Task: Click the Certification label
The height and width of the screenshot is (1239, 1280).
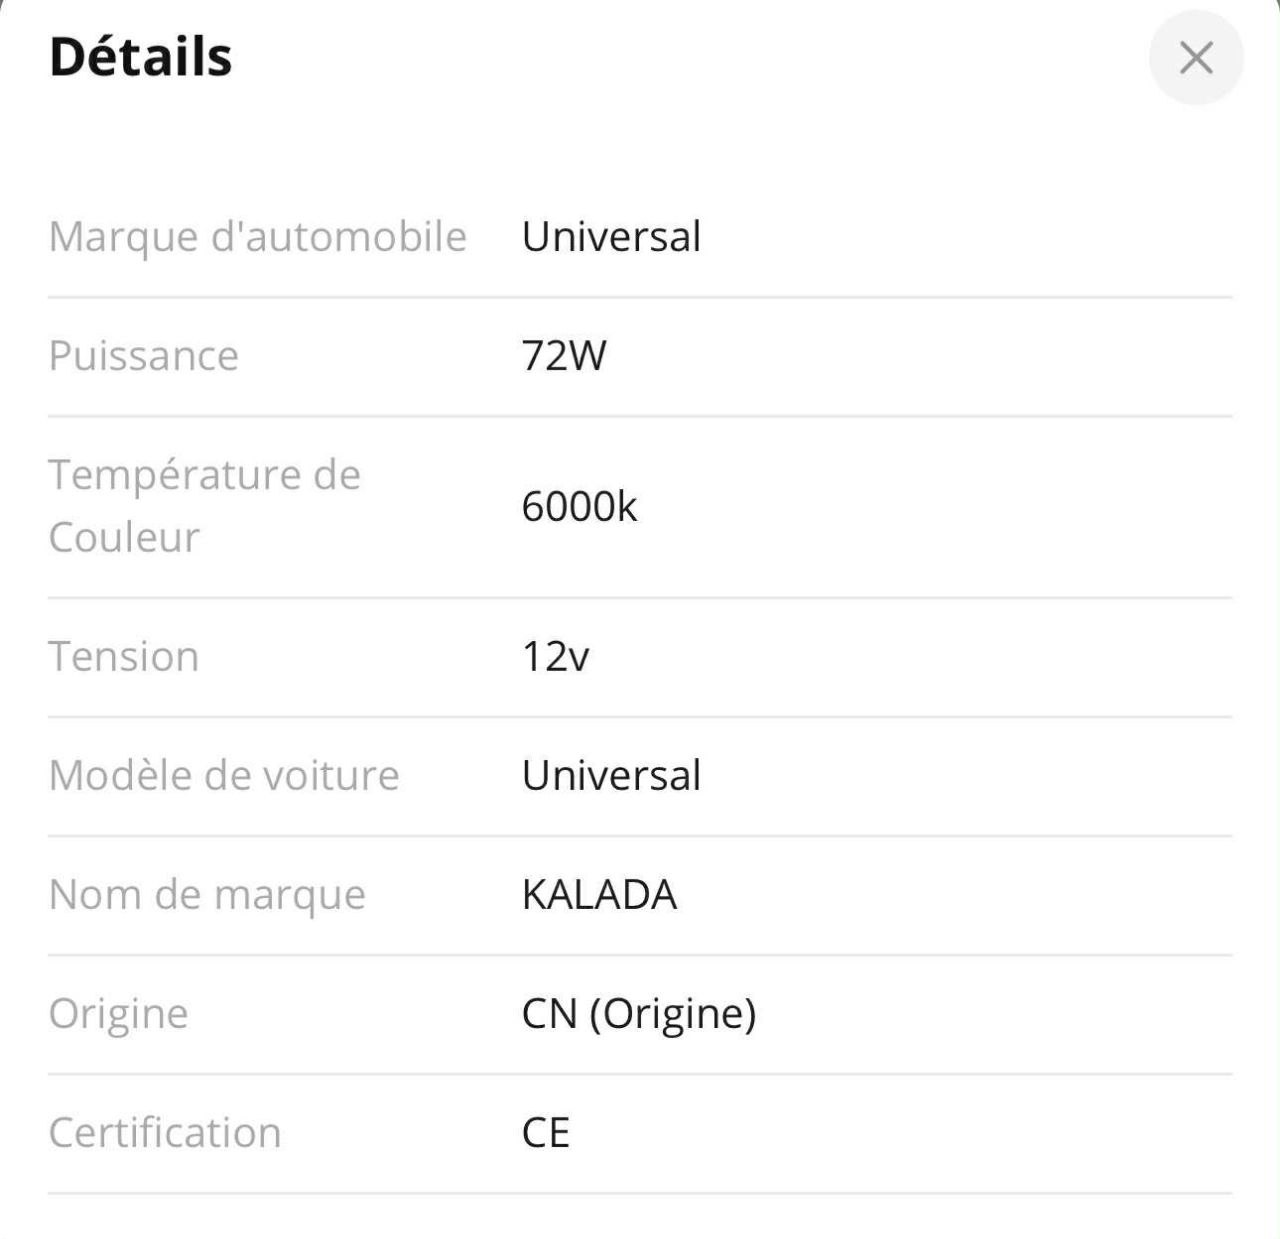Action: tap(165, 1133)
